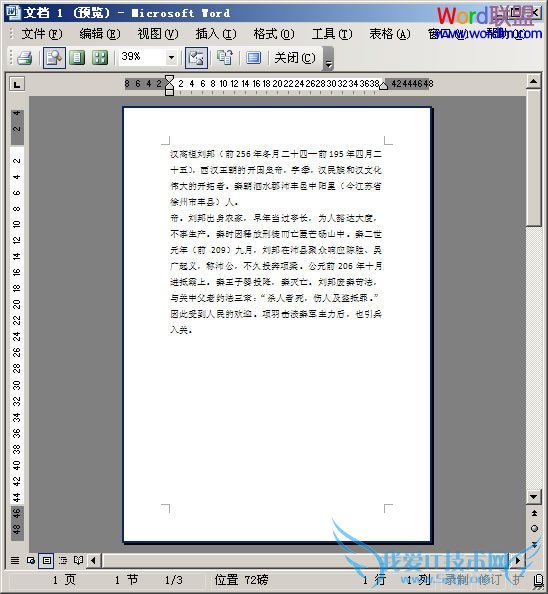548x594 pixels.
Task: Click the 1 页 status bar entry
Action: click(64, 580)
